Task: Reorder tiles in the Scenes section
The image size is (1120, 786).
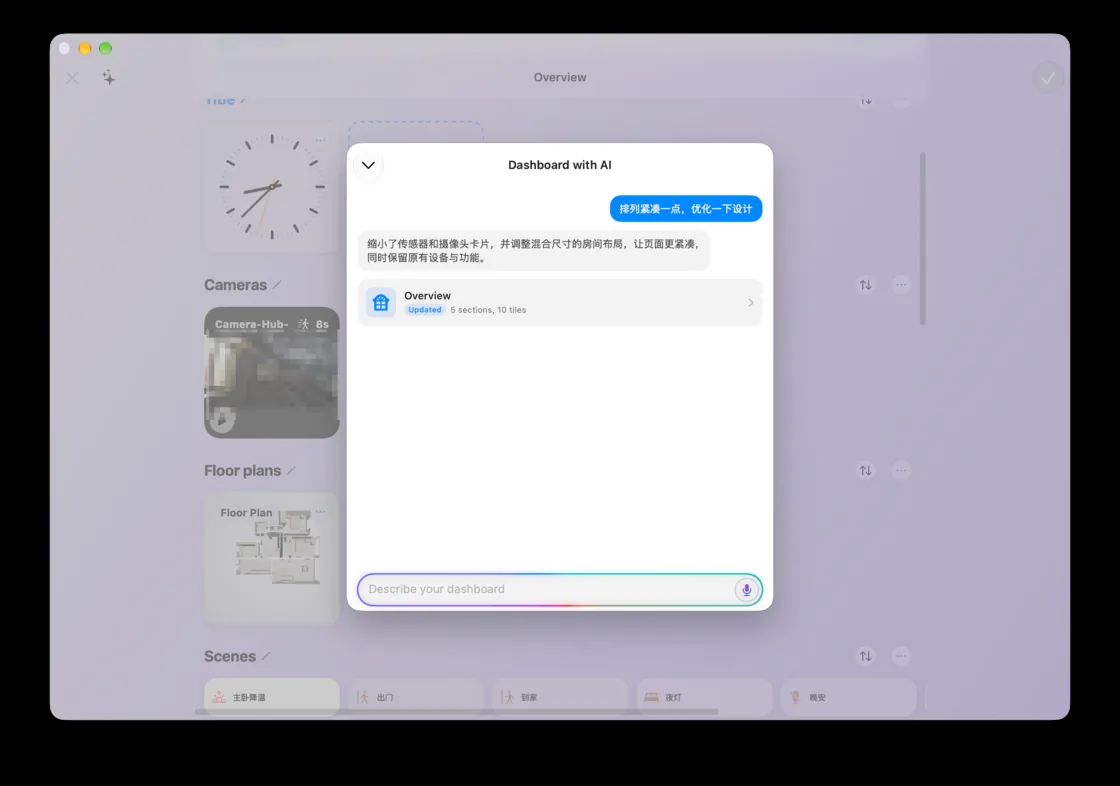Action: pos(866,656)
